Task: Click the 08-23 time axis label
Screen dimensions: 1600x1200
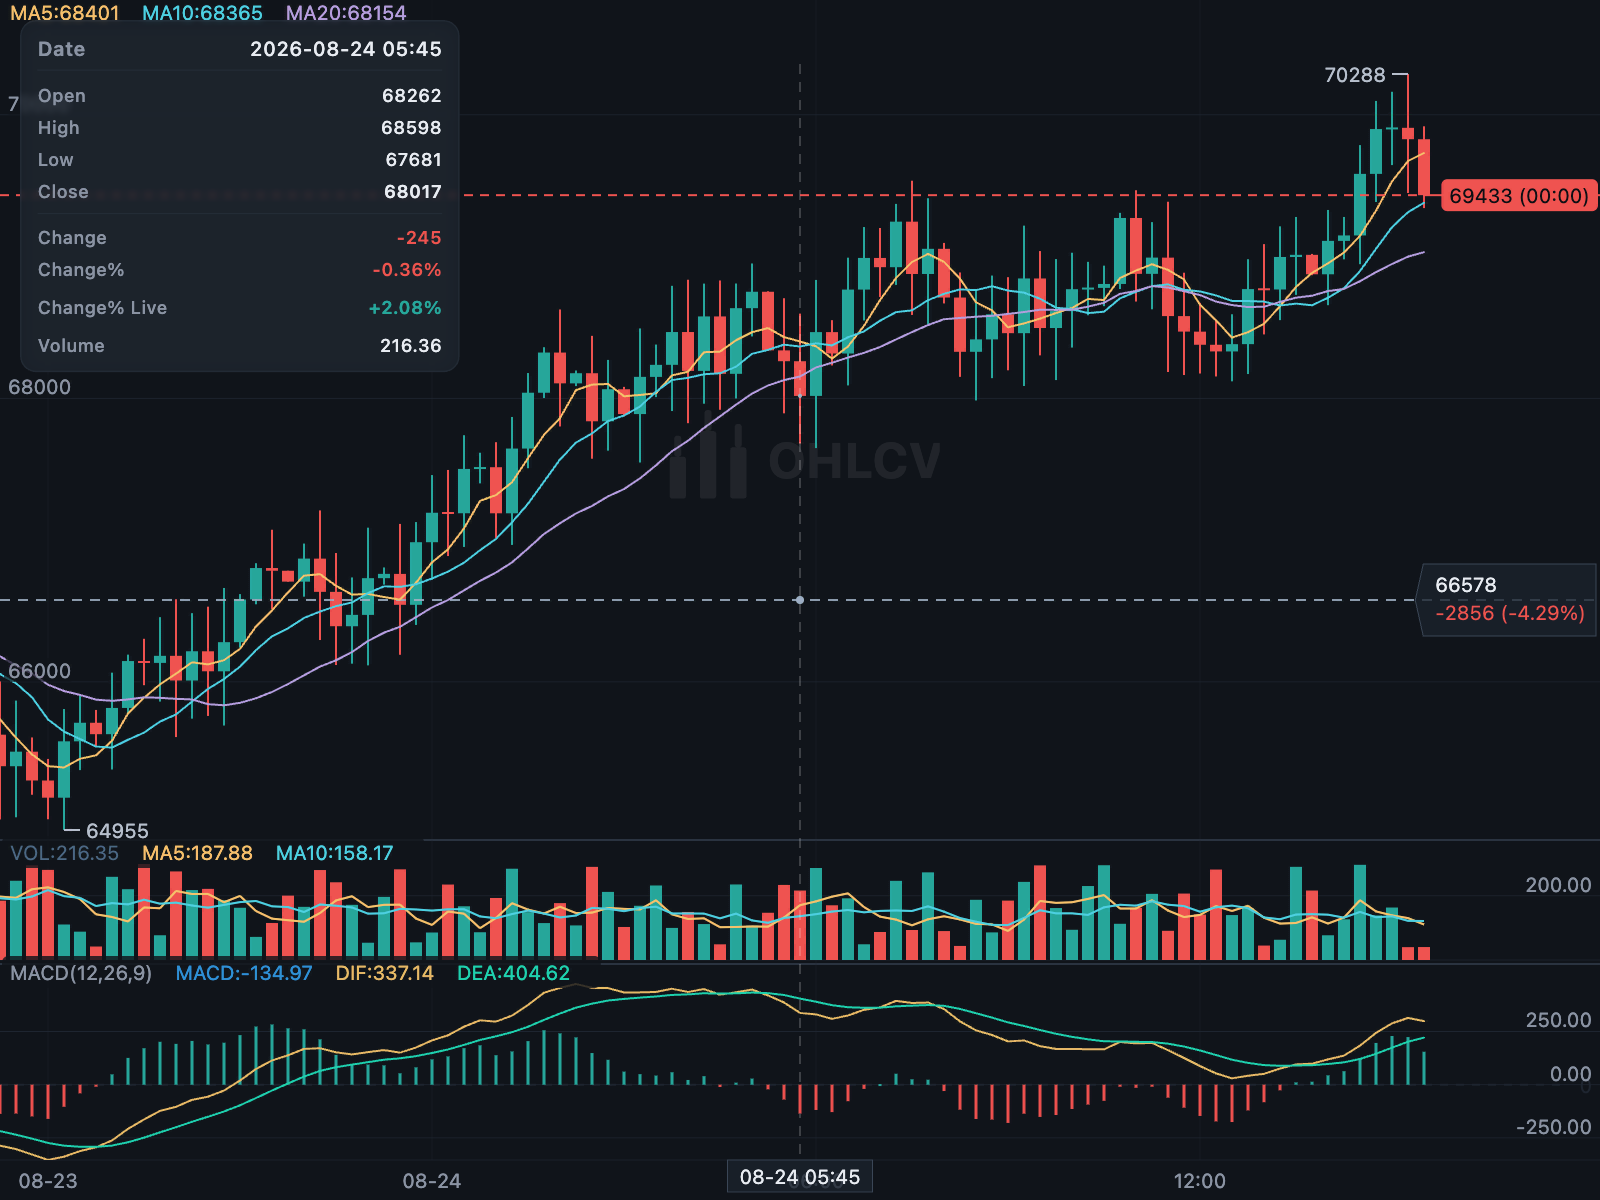Action: 48,1181
